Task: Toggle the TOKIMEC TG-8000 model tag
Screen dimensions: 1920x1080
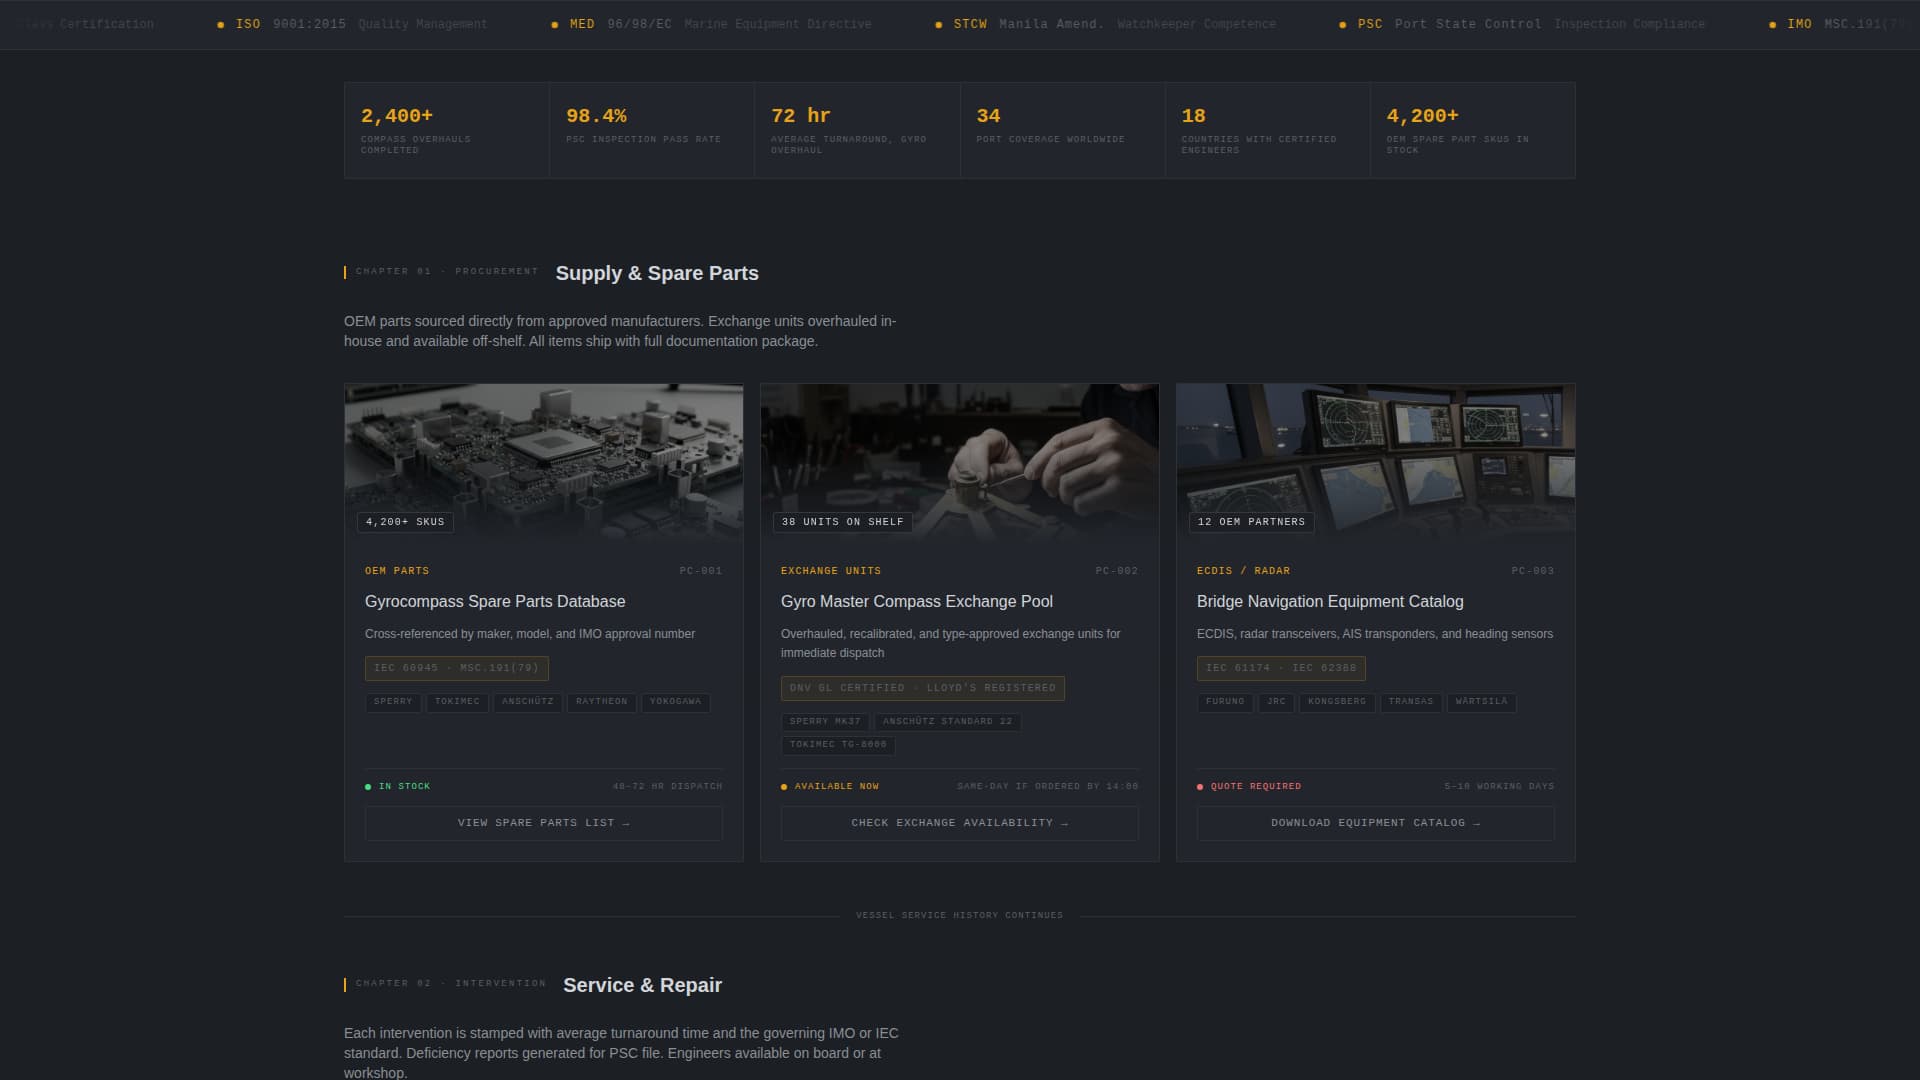Action: pyautogui.click(x=839, y=744)
